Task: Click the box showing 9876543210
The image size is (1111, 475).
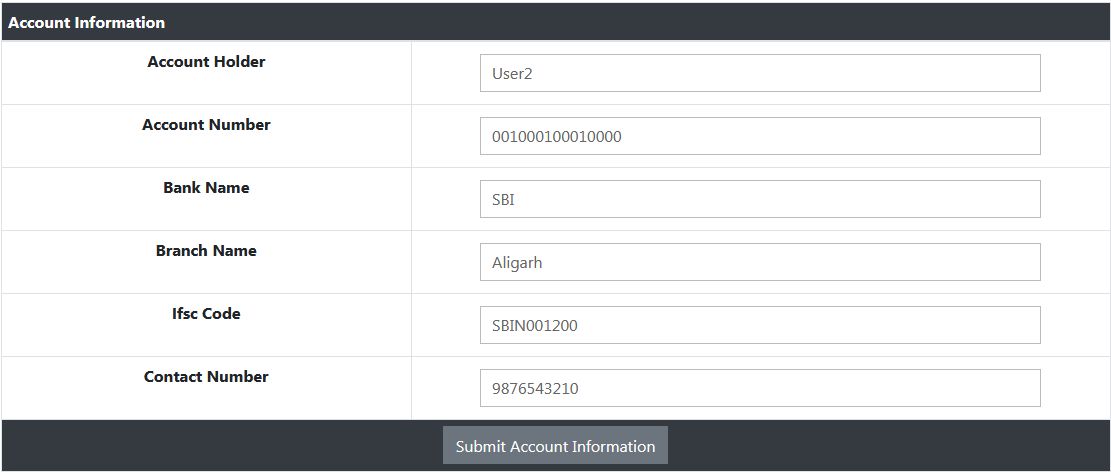Action: [x=760, y=388]
